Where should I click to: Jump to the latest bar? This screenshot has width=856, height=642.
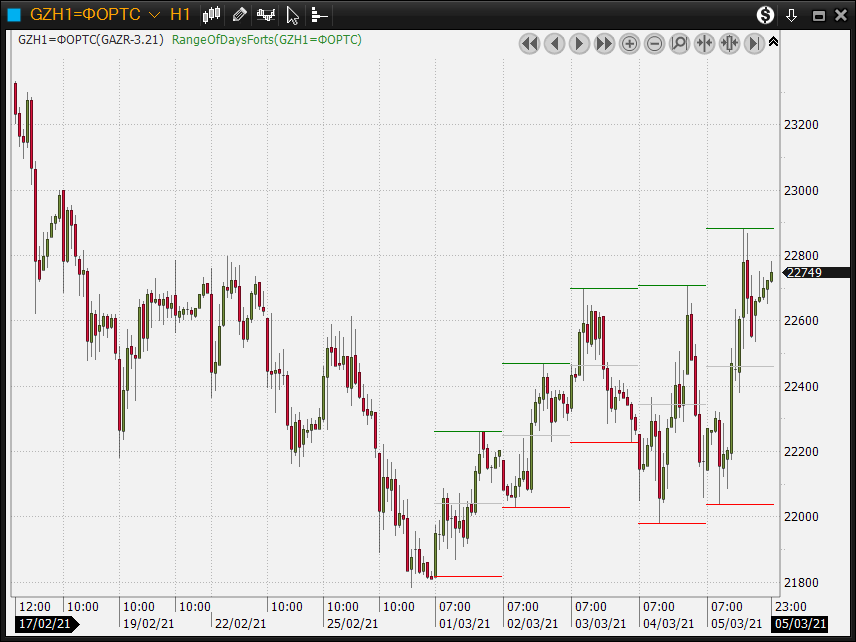click(x=754, y=43)
